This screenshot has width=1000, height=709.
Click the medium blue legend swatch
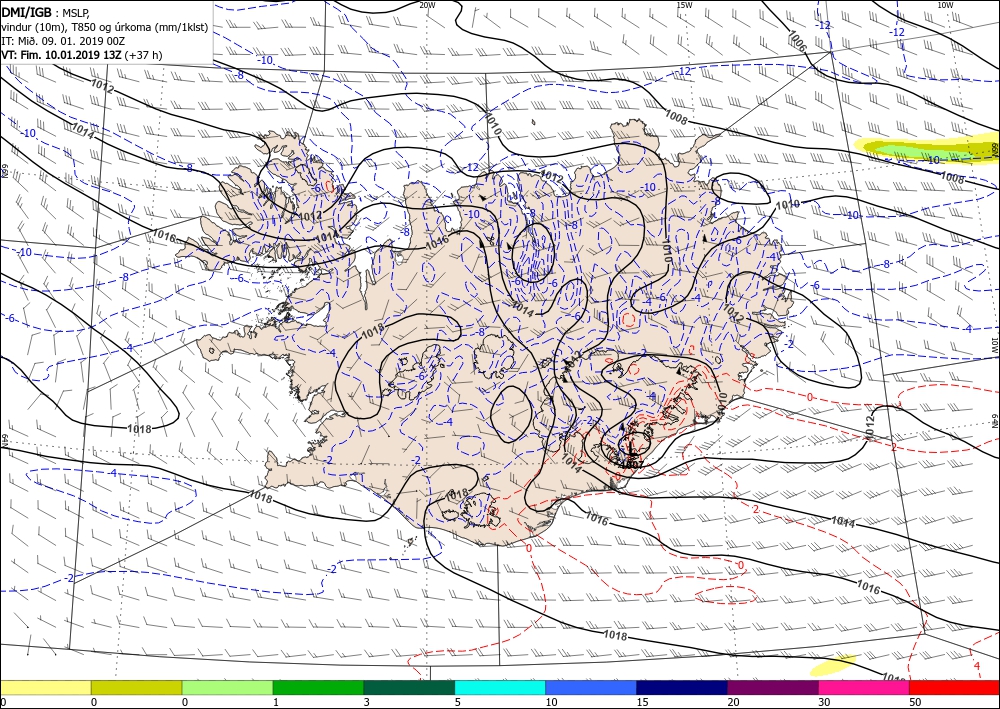click(591, 687)
